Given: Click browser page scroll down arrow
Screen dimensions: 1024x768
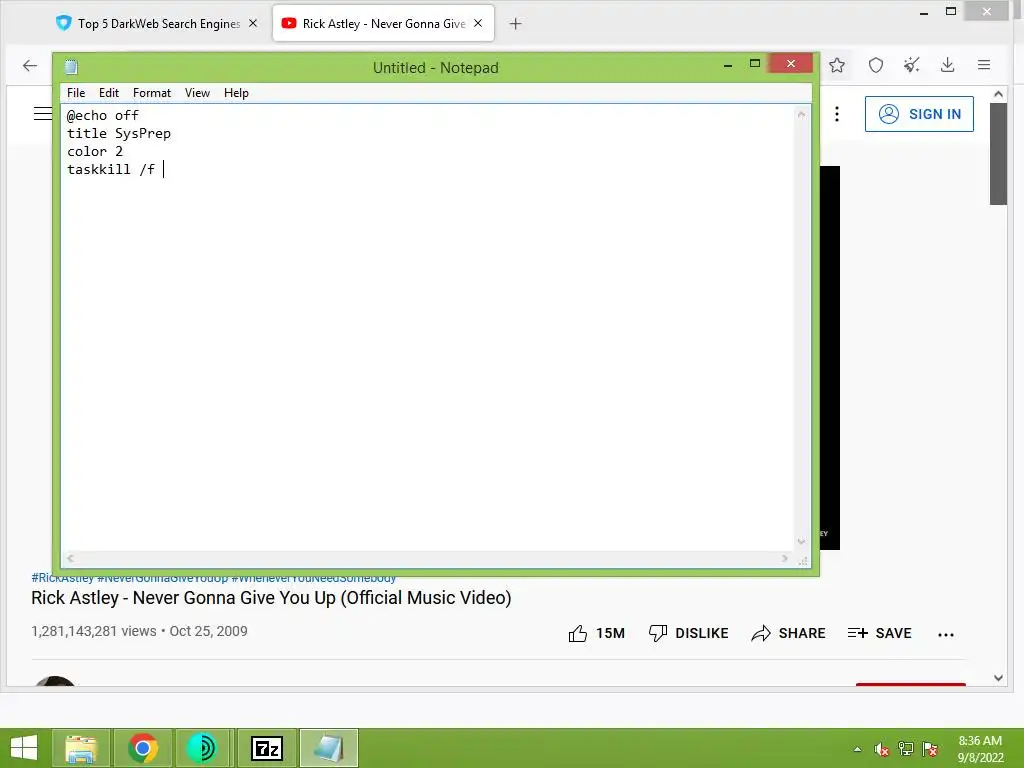Looking at the screenshot, I should (x=998, y=678).
